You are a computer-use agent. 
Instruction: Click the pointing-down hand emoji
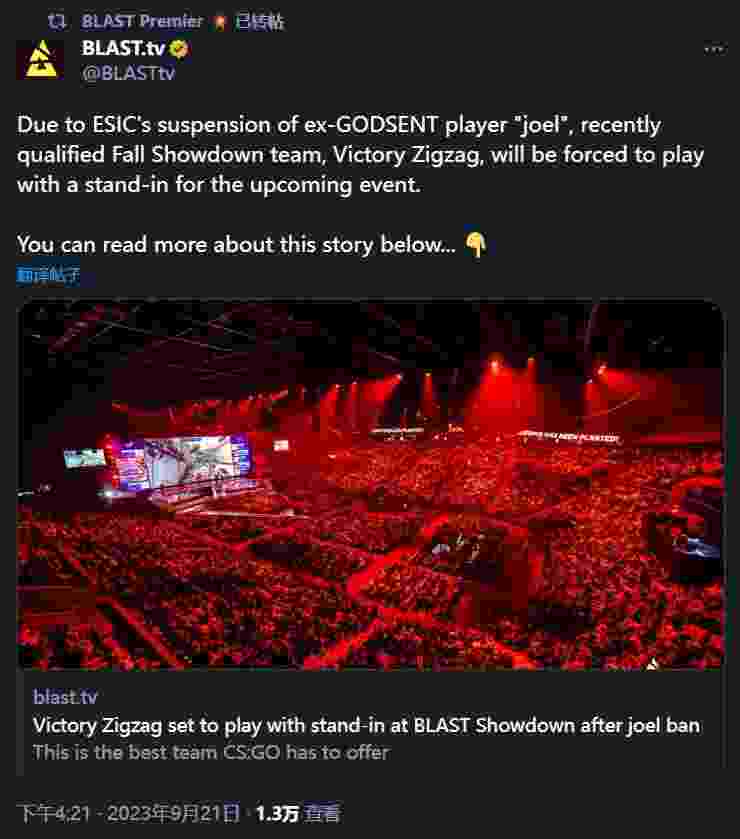click(x=476, y=245)
